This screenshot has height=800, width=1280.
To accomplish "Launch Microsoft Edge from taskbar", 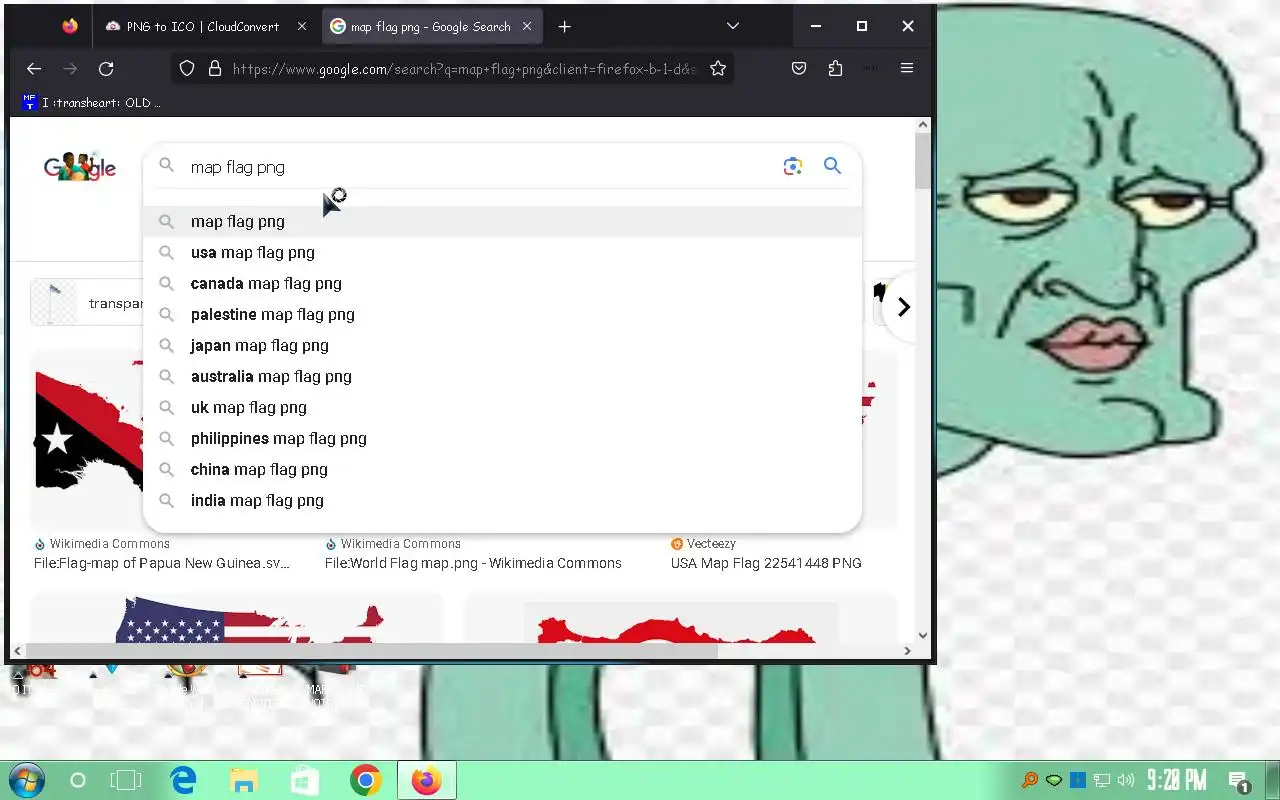I will 183,780.
